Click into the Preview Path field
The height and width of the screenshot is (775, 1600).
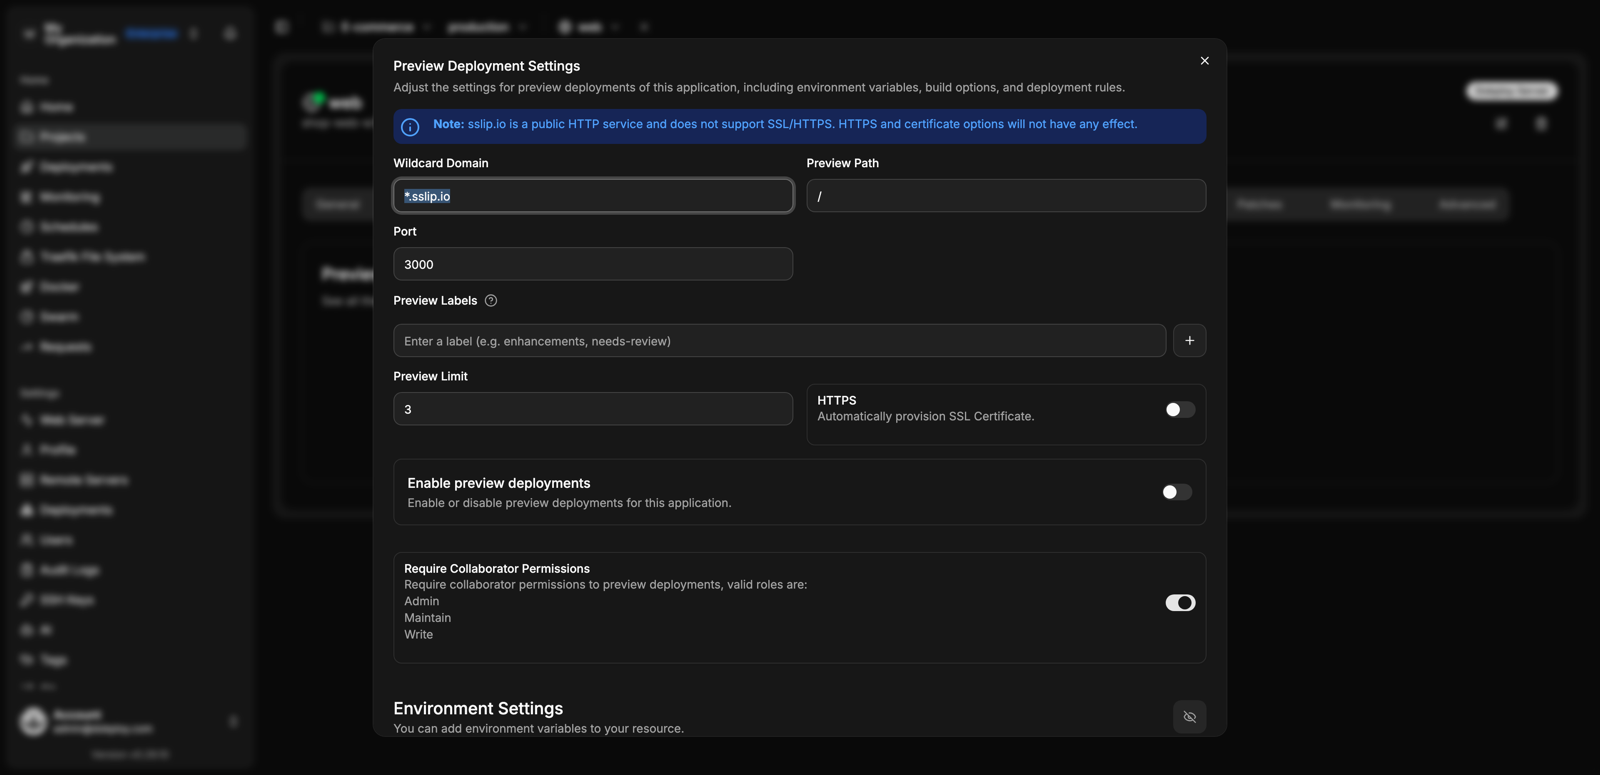[x=1006, y=196]
